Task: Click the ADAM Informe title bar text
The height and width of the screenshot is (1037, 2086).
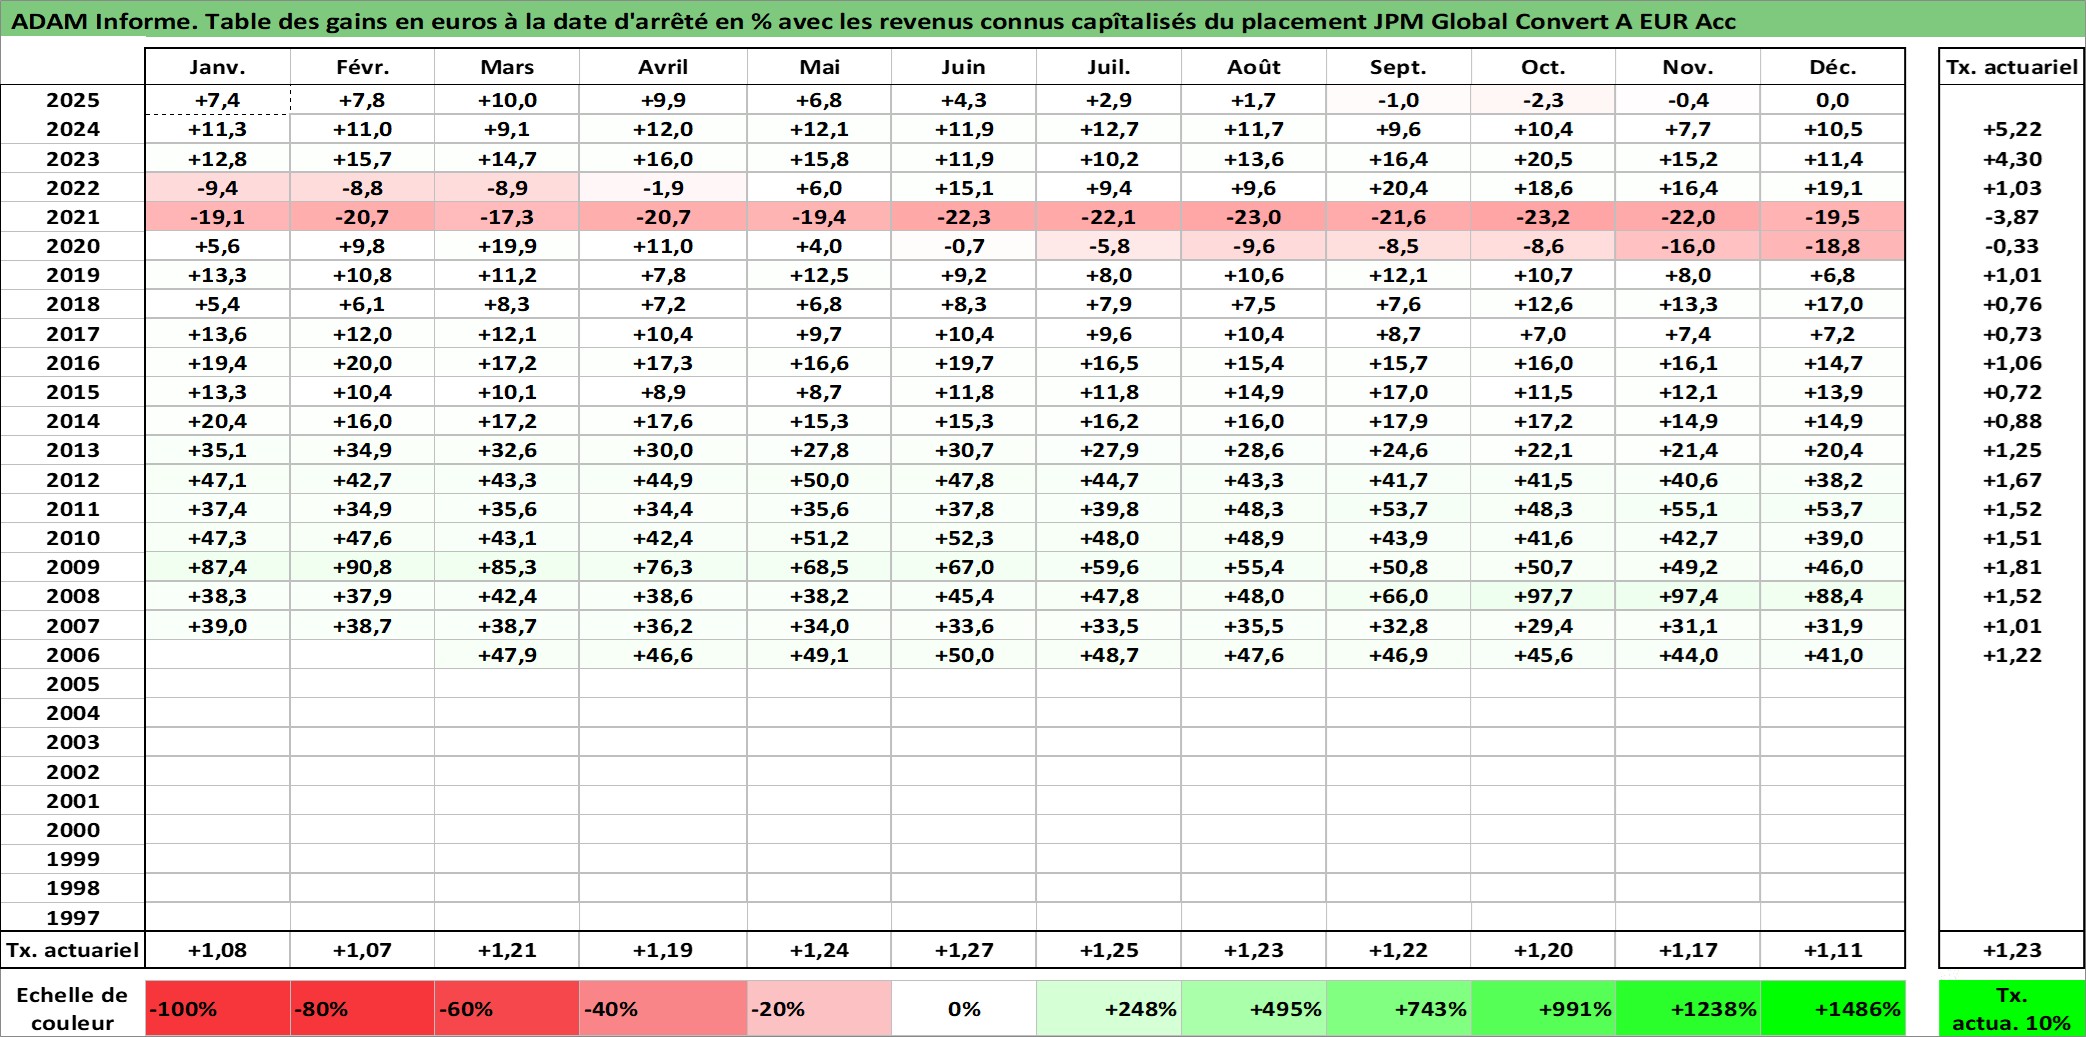Action: click(873, 21)
